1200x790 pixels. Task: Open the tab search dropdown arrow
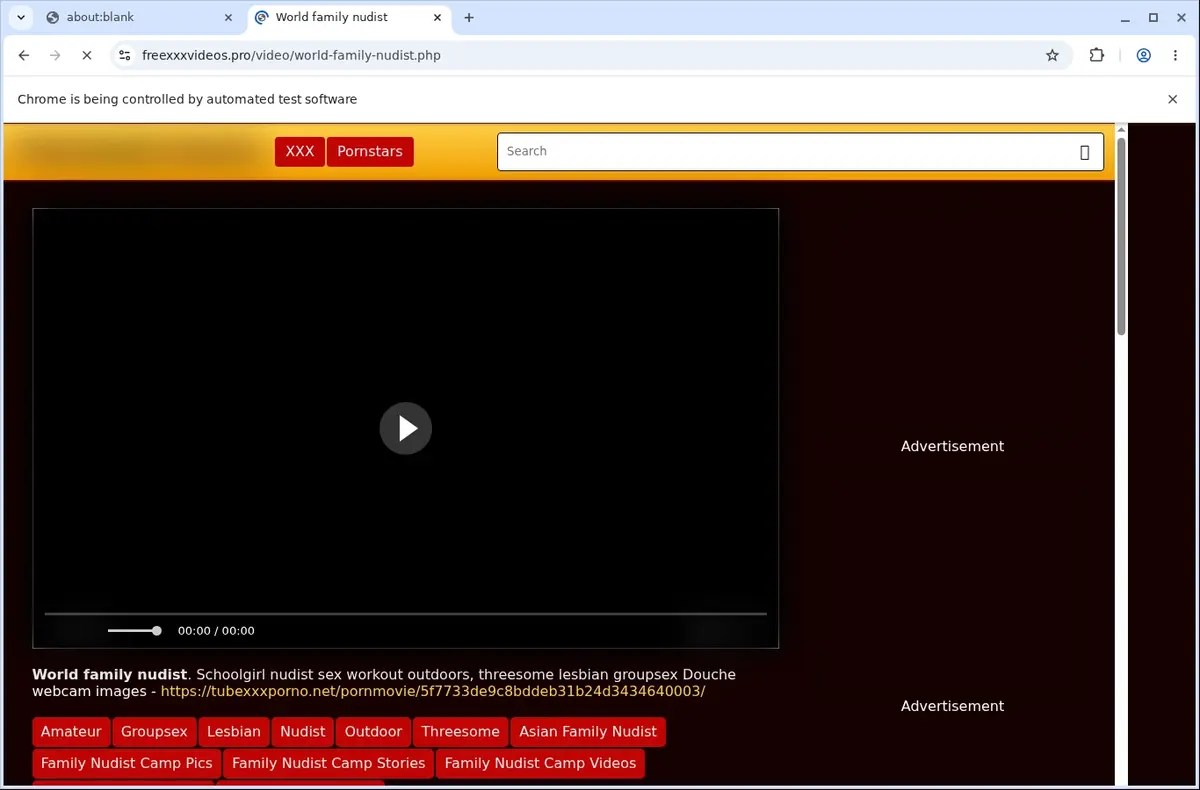[x=21, y=17]
